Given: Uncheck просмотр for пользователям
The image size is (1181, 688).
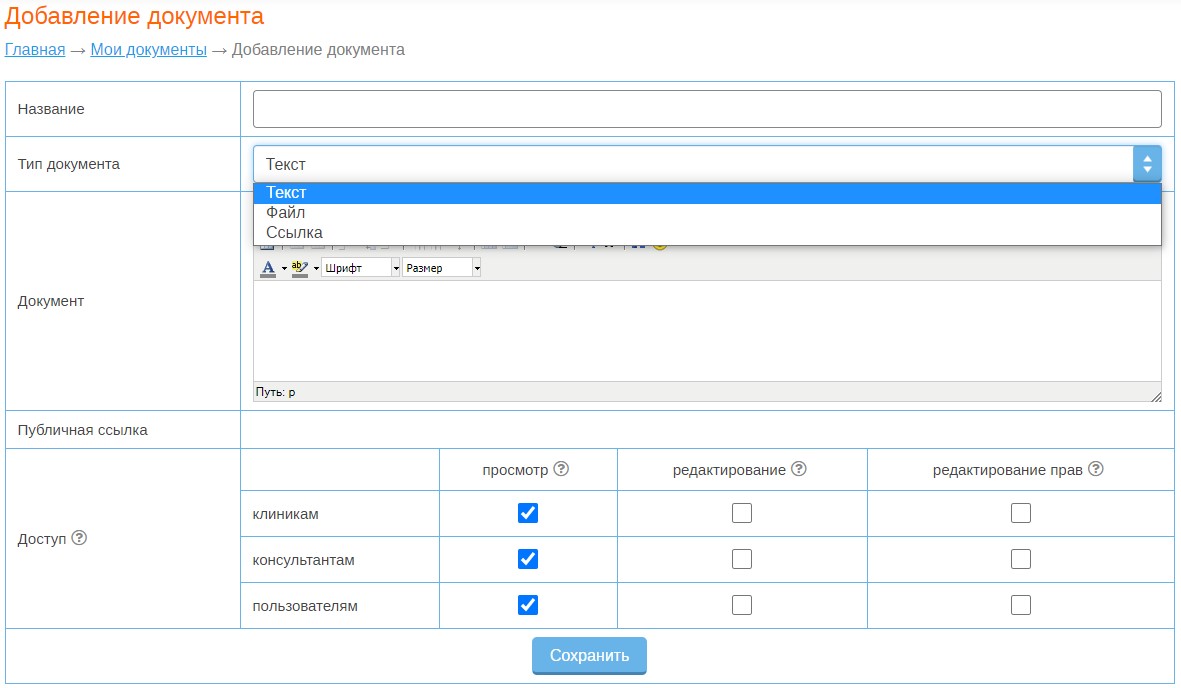Looking at the screenshot, I should pyautogui.click(x=528, y=605).
